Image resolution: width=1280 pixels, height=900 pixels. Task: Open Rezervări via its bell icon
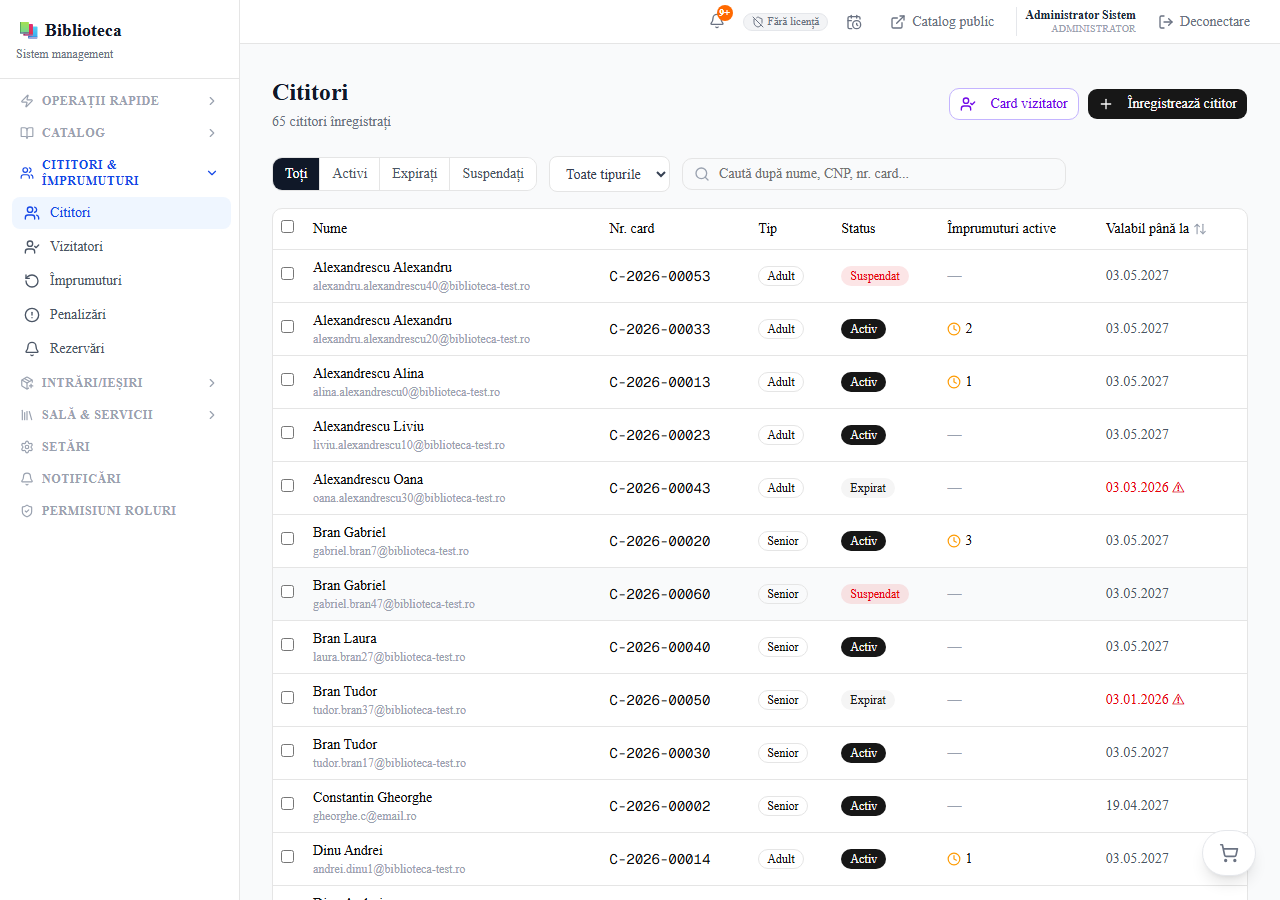[31, 349]
